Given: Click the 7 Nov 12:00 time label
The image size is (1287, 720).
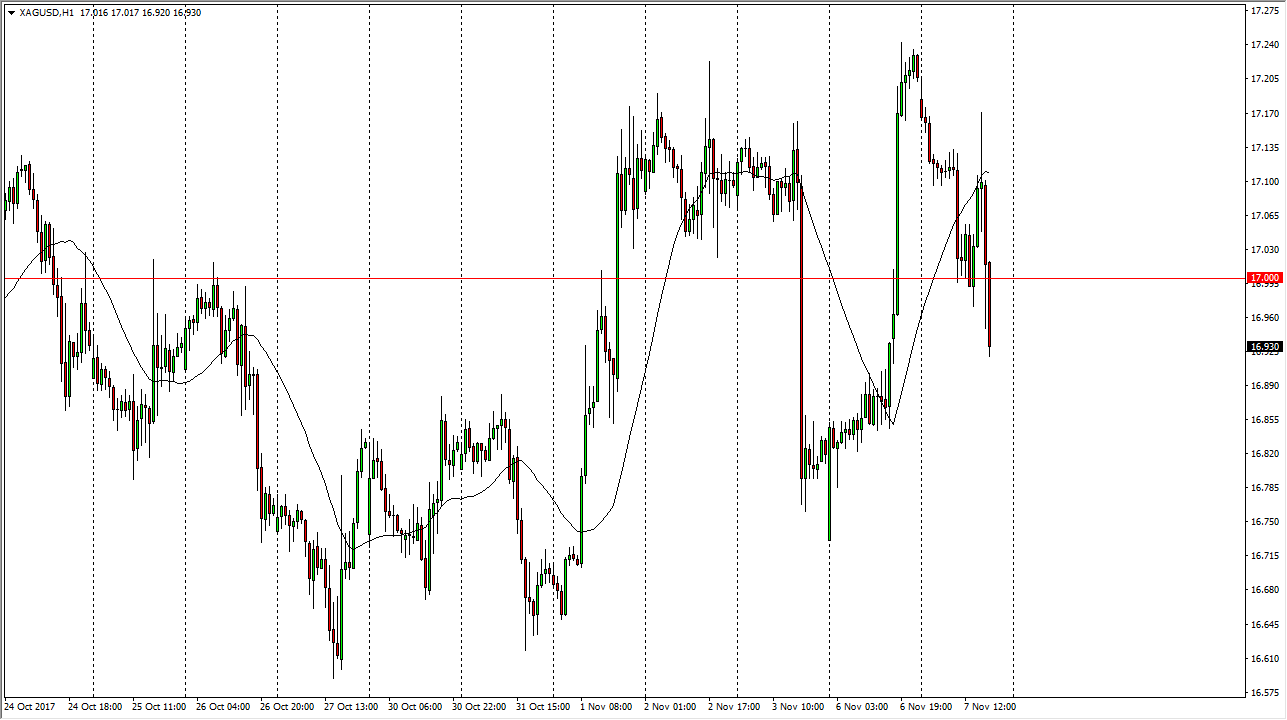Looking at the screenshot, I should [x=990, y=707].
